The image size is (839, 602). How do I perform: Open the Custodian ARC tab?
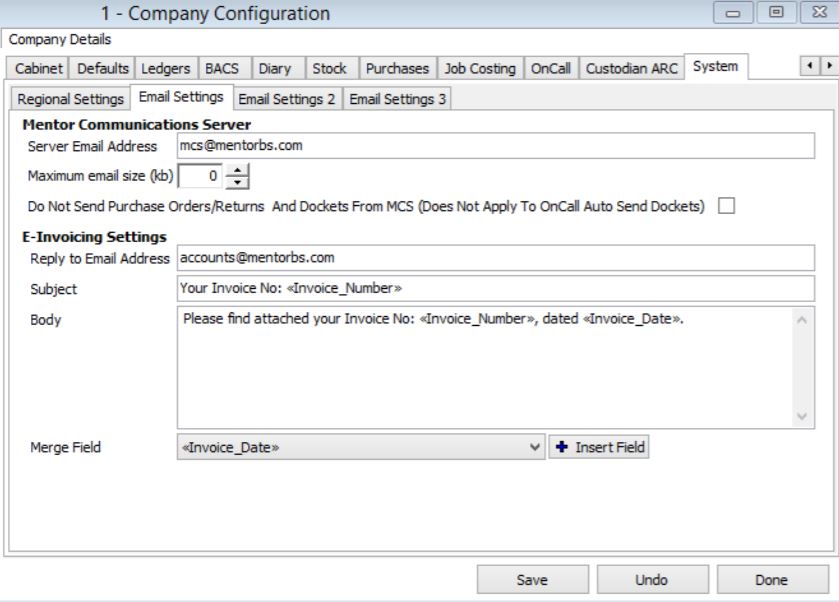click(x=629, y=68)
